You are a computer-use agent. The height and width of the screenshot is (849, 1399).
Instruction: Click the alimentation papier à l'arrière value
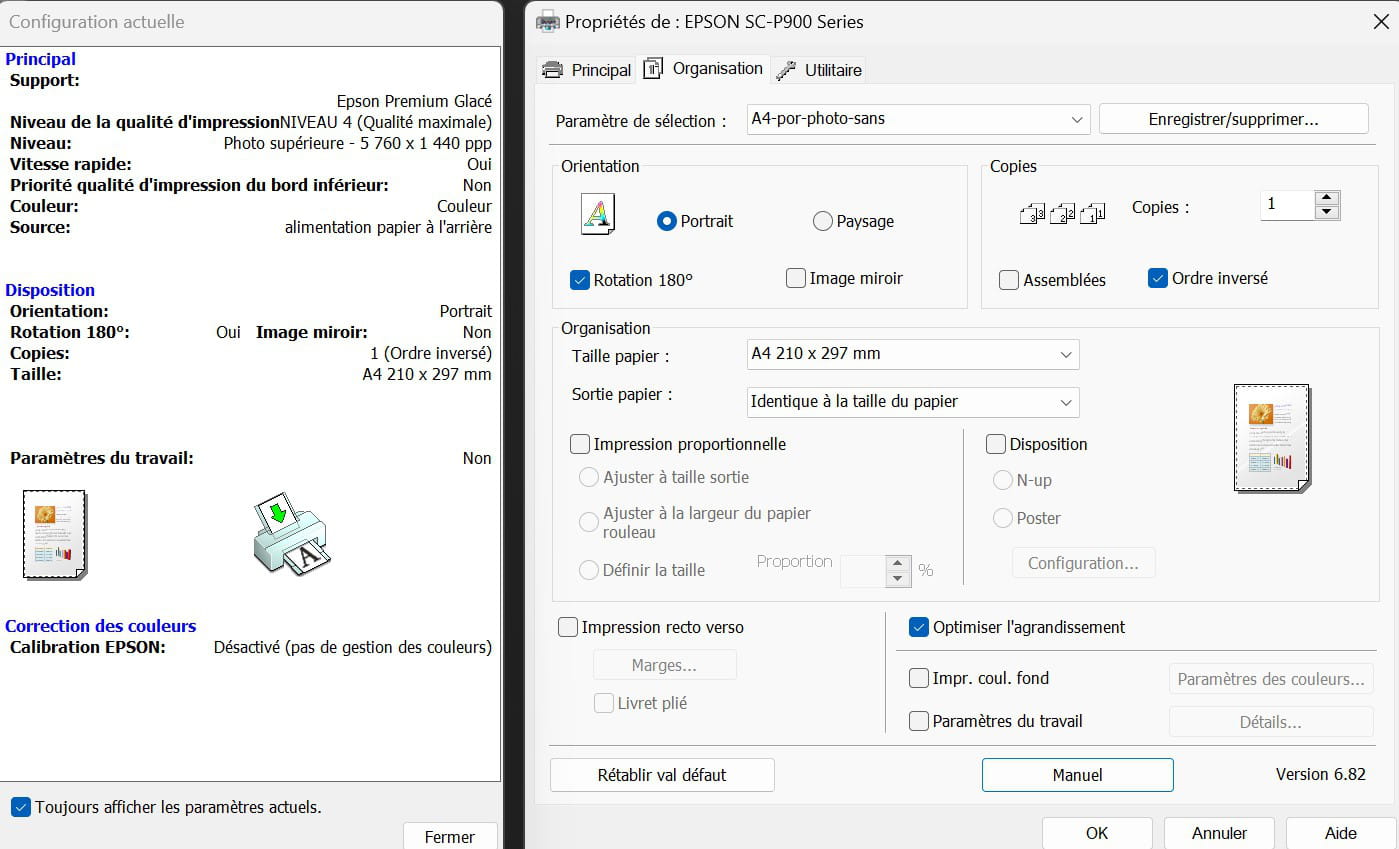[x=388, y=227]
